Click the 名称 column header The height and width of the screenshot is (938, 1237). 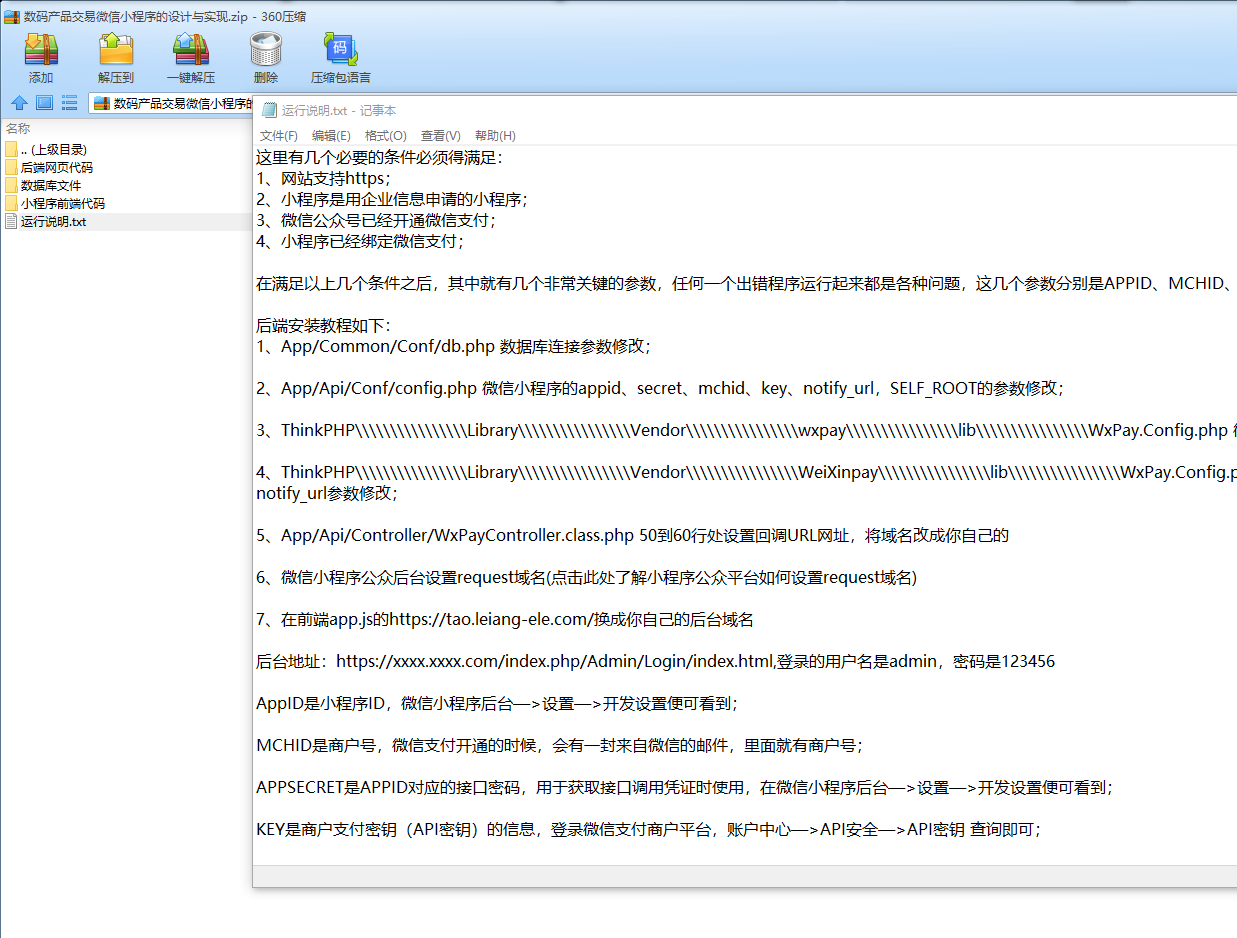click(x=18, y=128)
